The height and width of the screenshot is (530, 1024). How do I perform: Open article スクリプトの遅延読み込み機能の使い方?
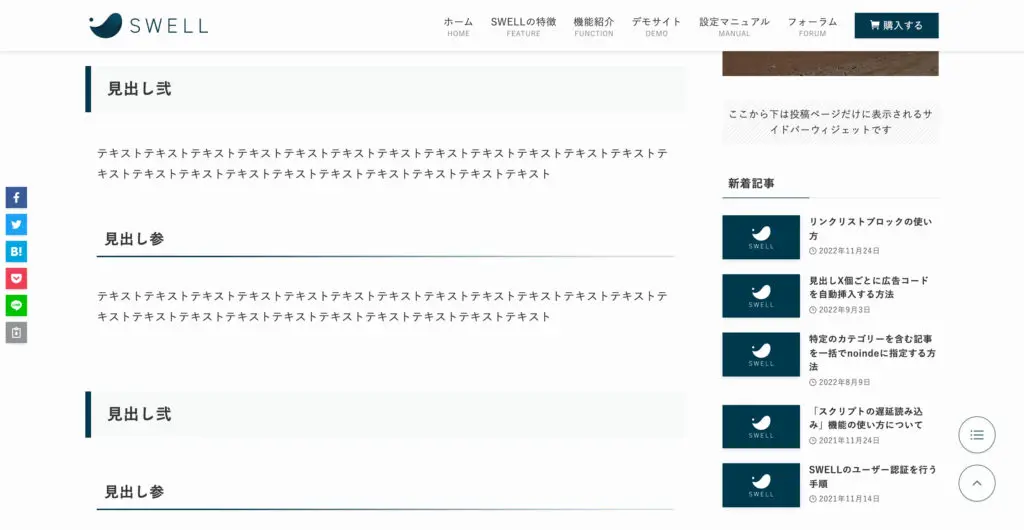click(x=868, y=418)
